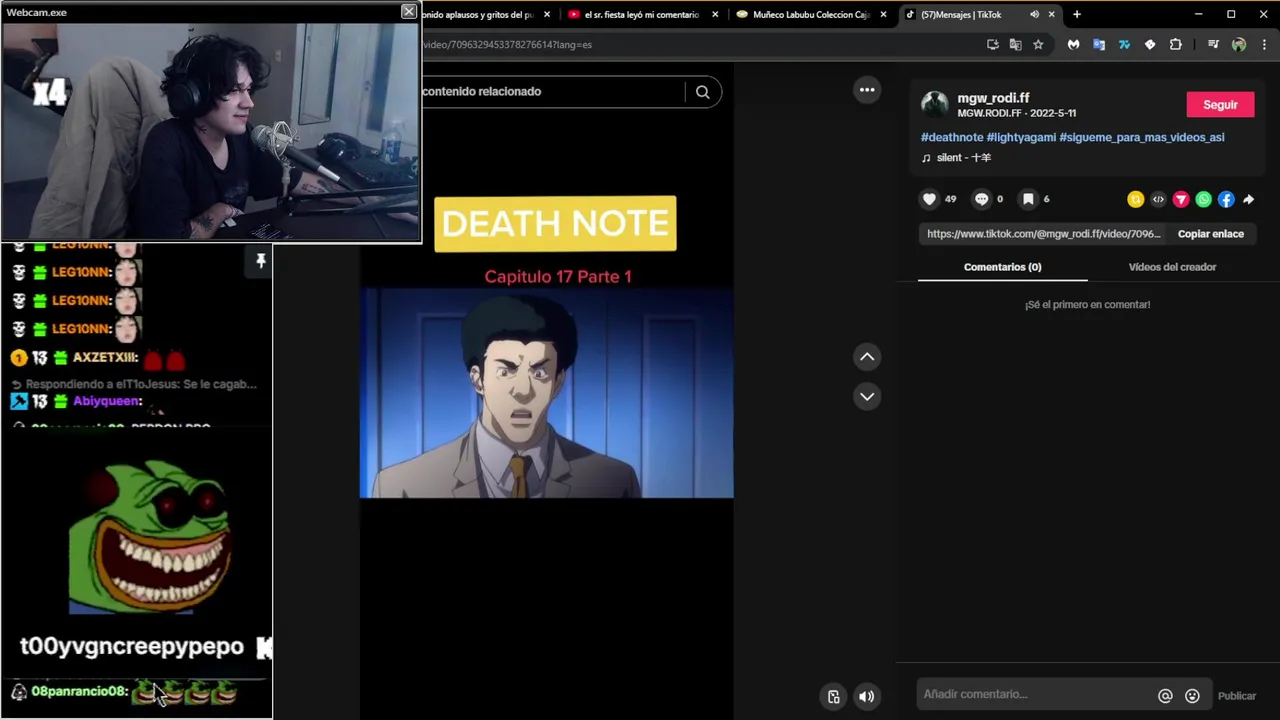Click the search magnifier icon
This screenshot has width=1280, height=720.
703,92
